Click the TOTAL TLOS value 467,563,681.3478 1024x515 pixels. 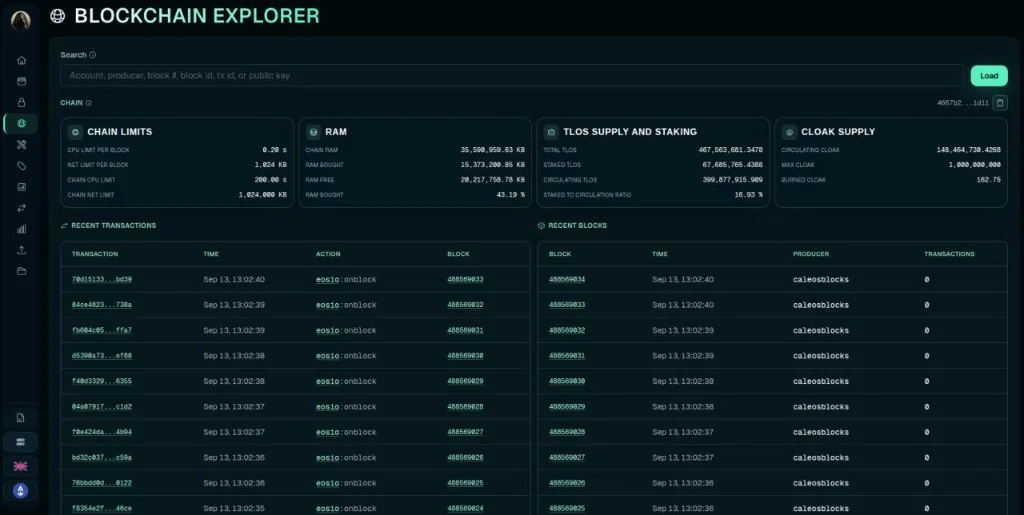[x=730, y=150]
